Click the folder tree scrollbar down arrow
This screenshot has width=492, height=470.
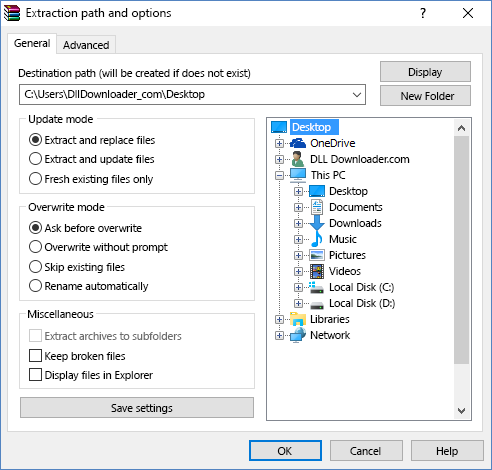coord(461,411)
